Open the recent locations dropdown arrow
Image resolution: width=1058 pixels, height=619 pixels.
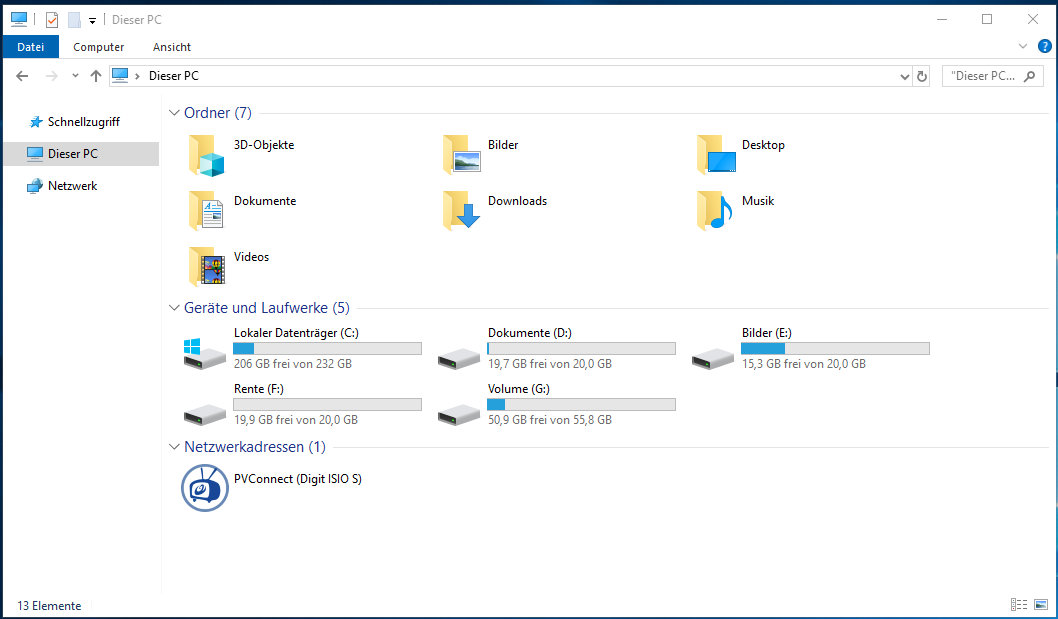tap(75, 76)
